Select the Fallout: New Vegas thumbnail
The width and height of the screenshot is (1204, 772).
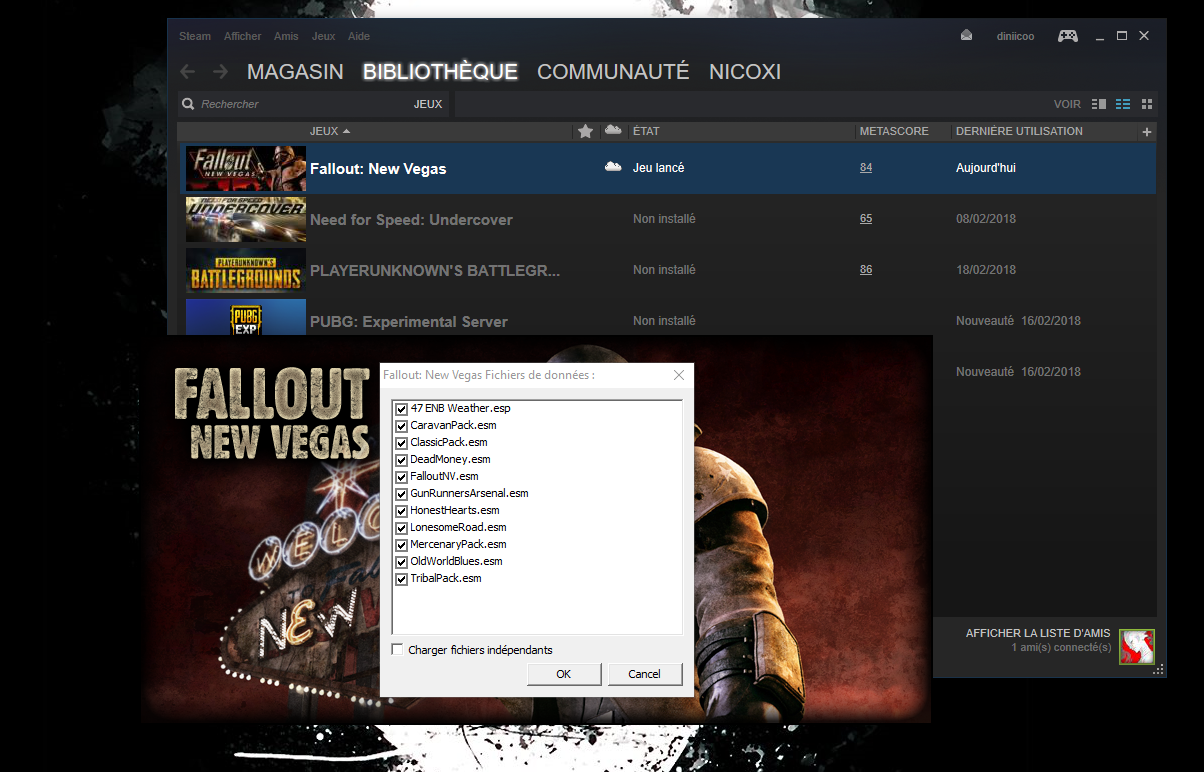coord(246,168)
